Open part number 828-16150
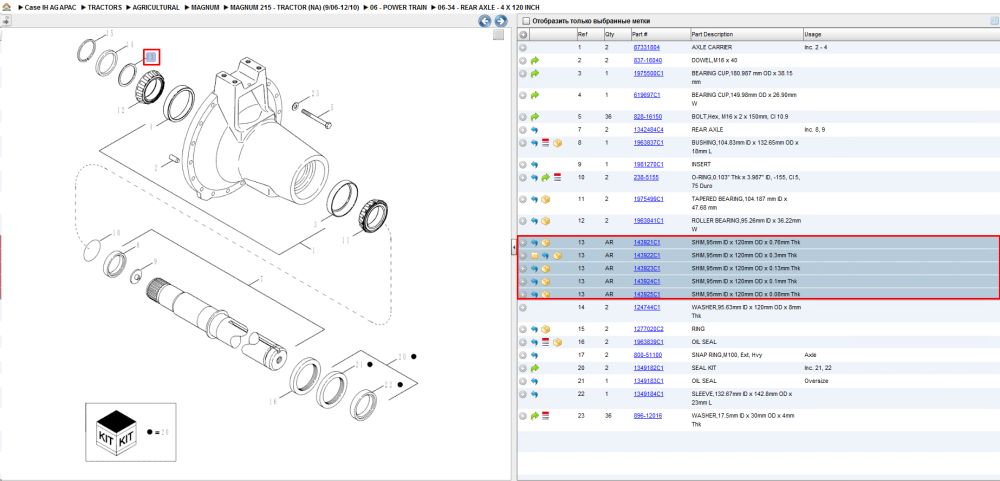This screenshot has height=481, width=1000. pyautogui.click(x=647, y=117)
